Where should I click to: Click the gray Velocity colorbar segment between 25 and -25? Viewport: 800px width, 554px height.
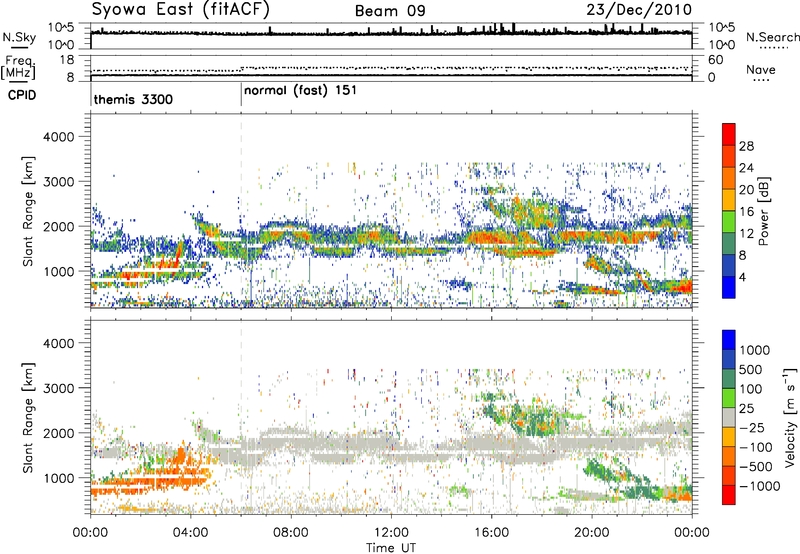tap(729, 417)
